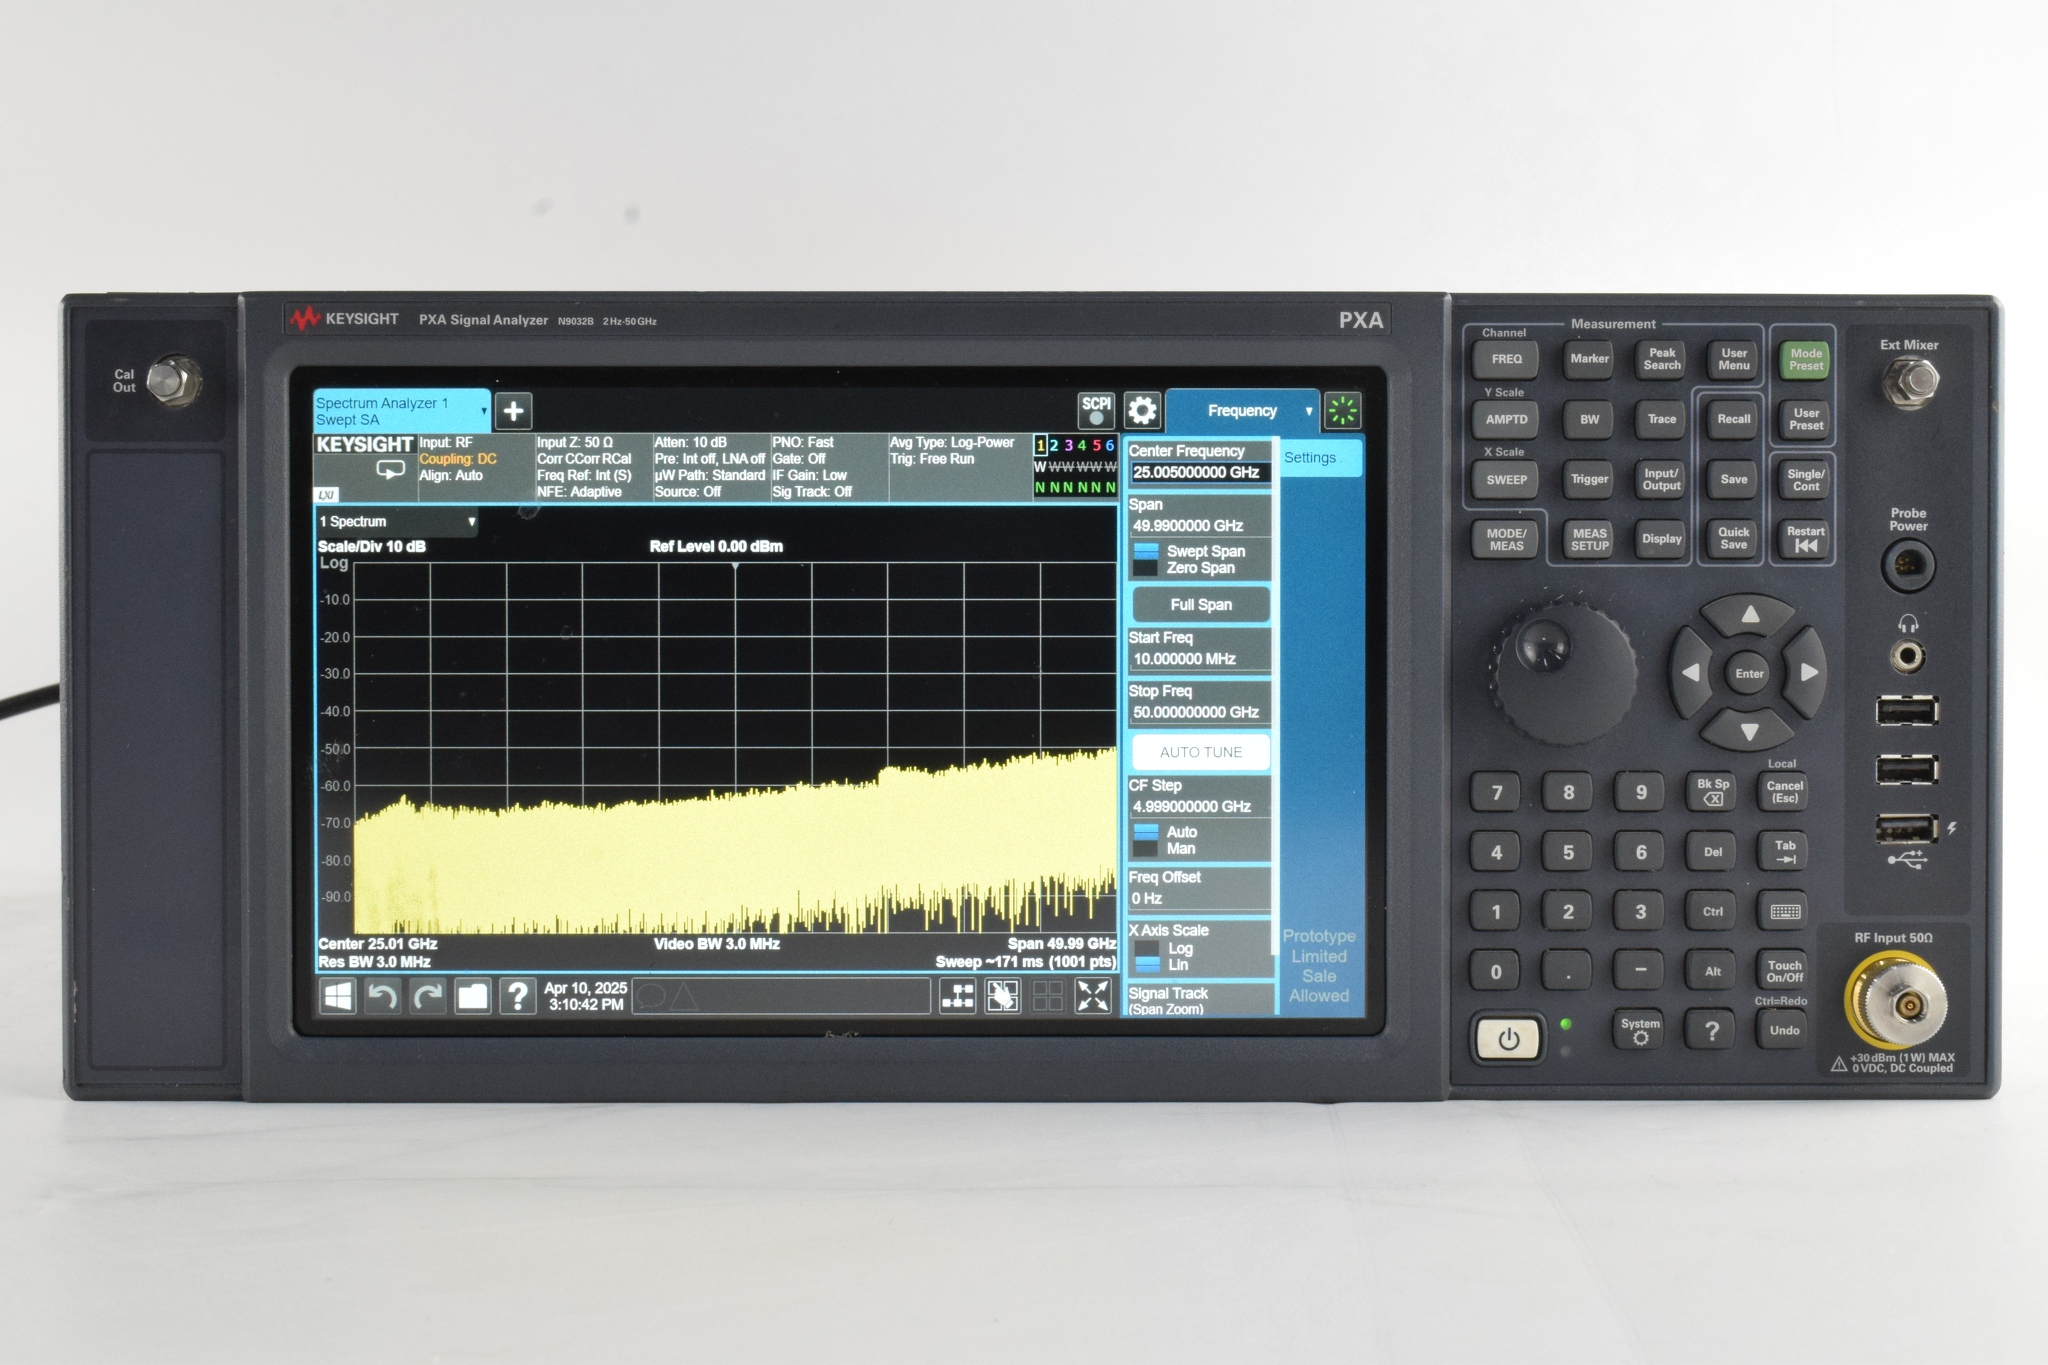Toggle Signal Track (Span Zoom)
Screen dimensions: 2048x1365
pos(1200,1000)
